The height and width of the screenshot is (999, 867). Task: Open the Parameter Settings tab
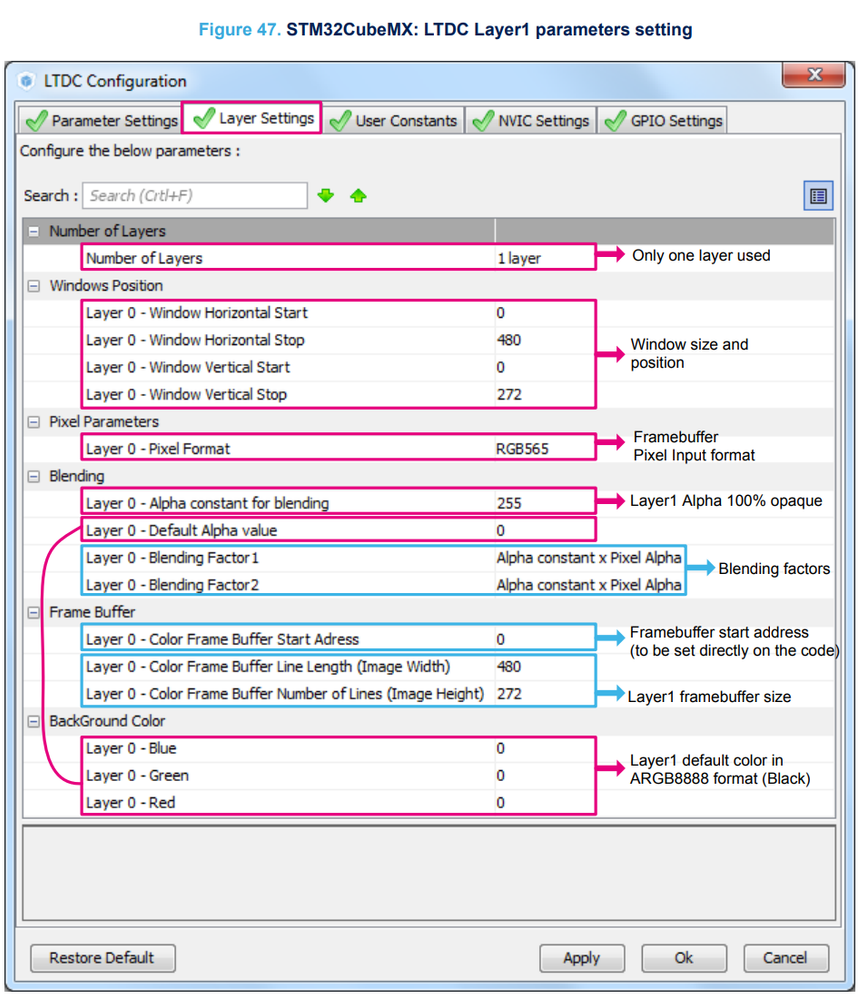click(x=101, y=120)
